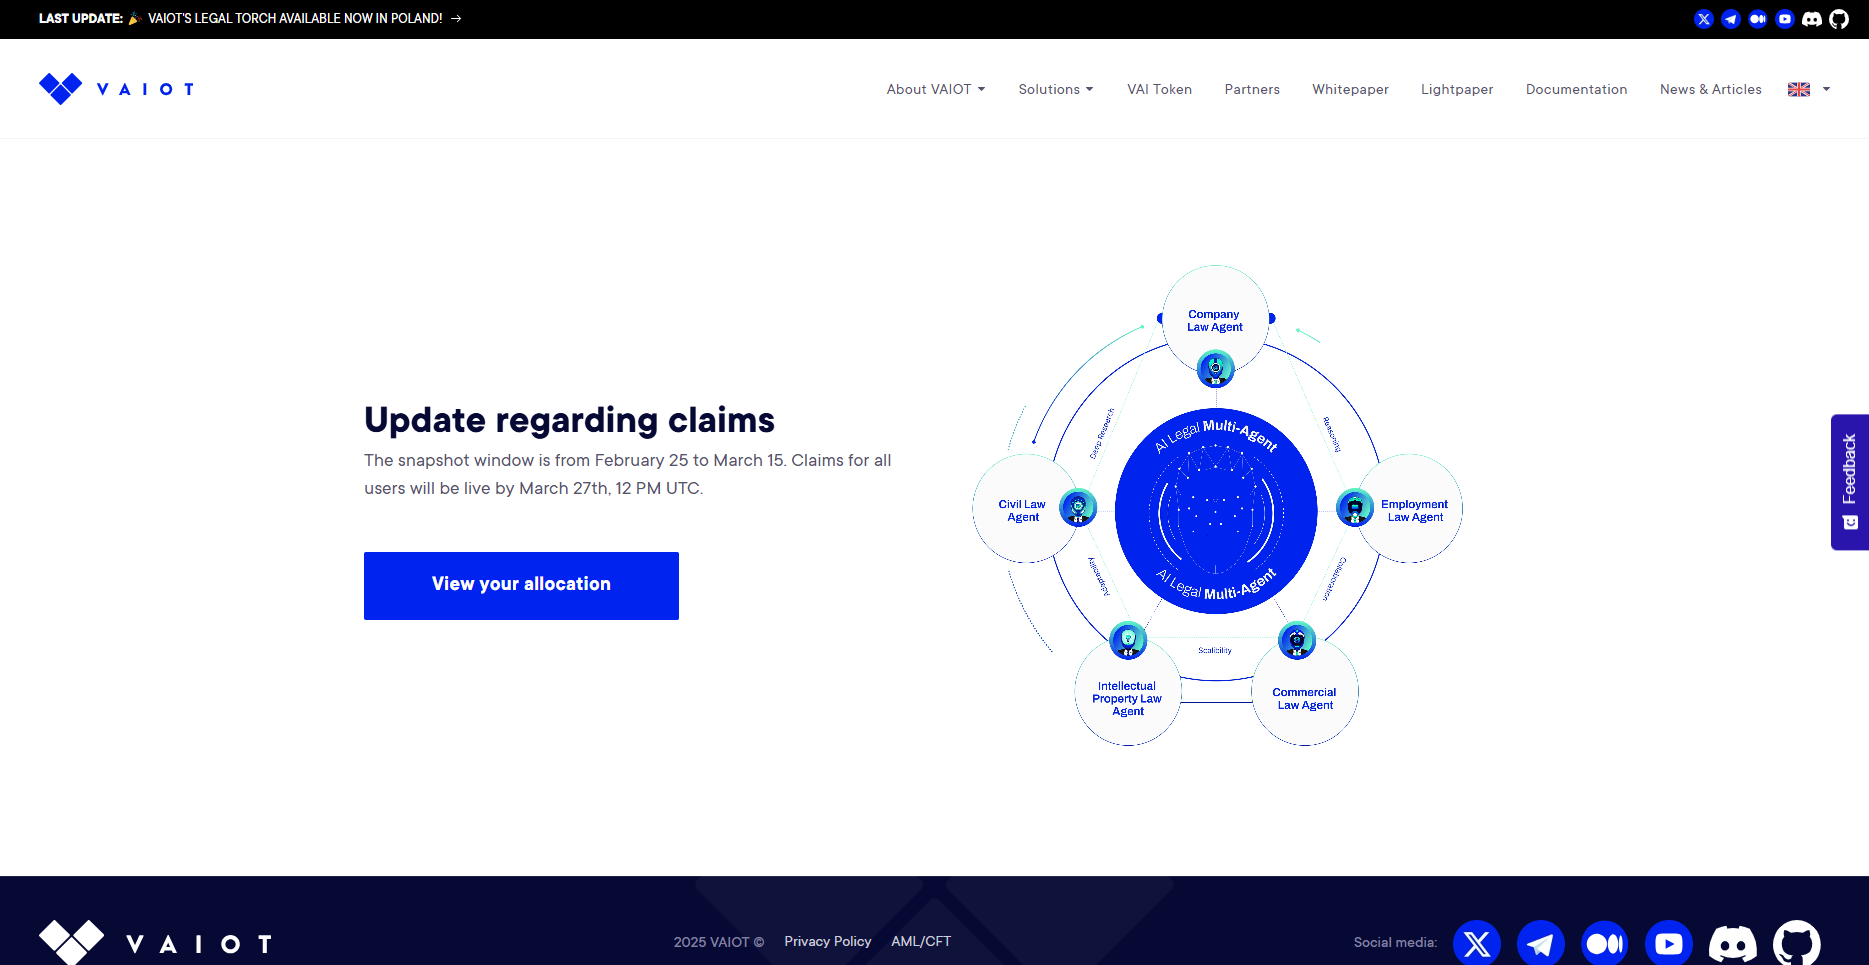Click View your allocation button
1869x965 pixels.
[x=521, y=586]
